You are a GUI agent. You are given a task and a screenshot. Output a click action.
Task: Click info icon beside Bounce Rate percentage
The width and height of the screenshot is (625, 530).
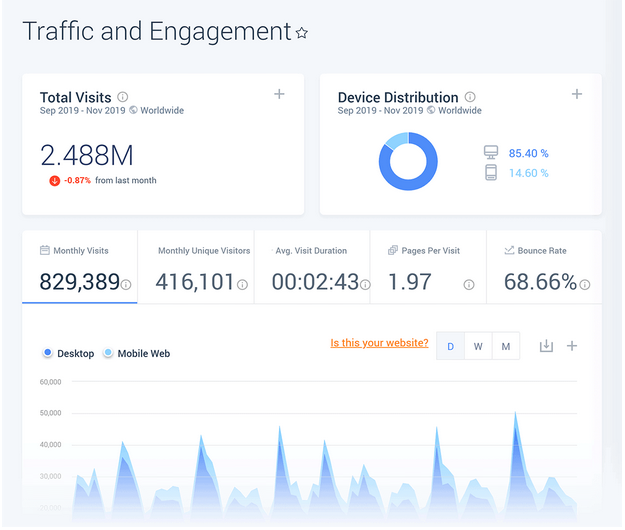[x=585, y=285]
